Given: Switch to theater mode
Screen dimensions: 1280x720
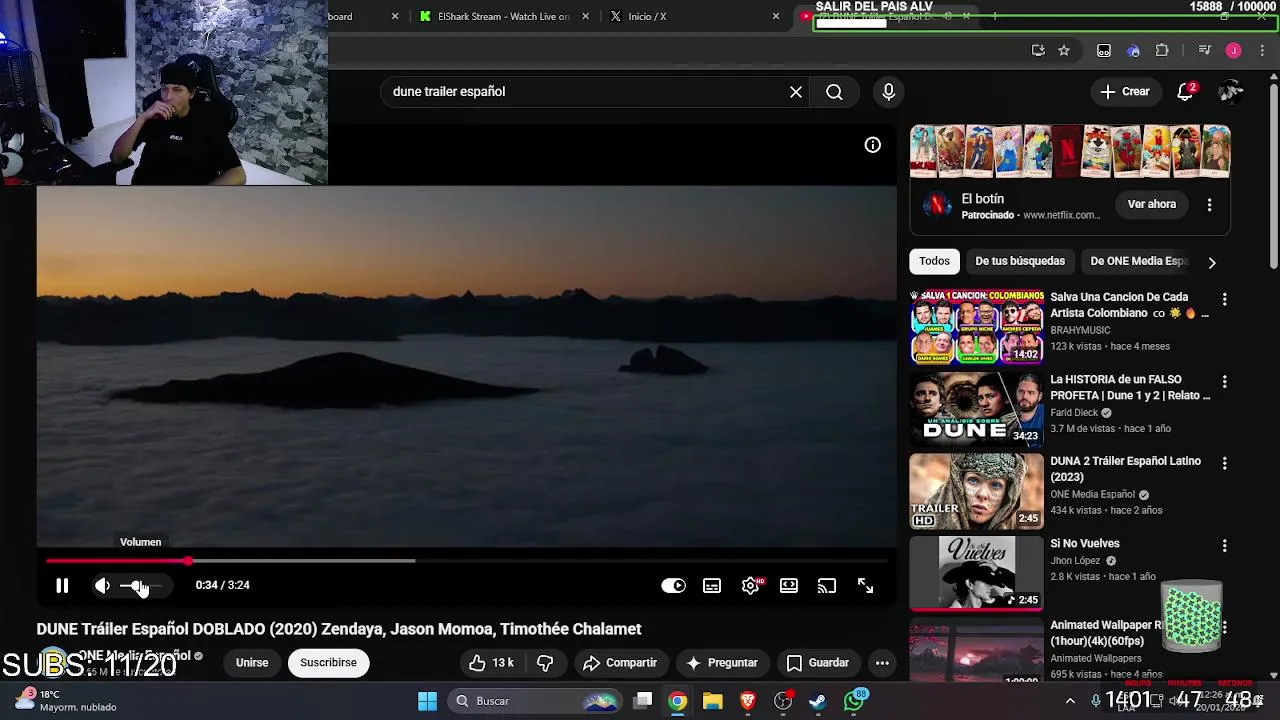Looking at the screenshot, I should point(789,586).
